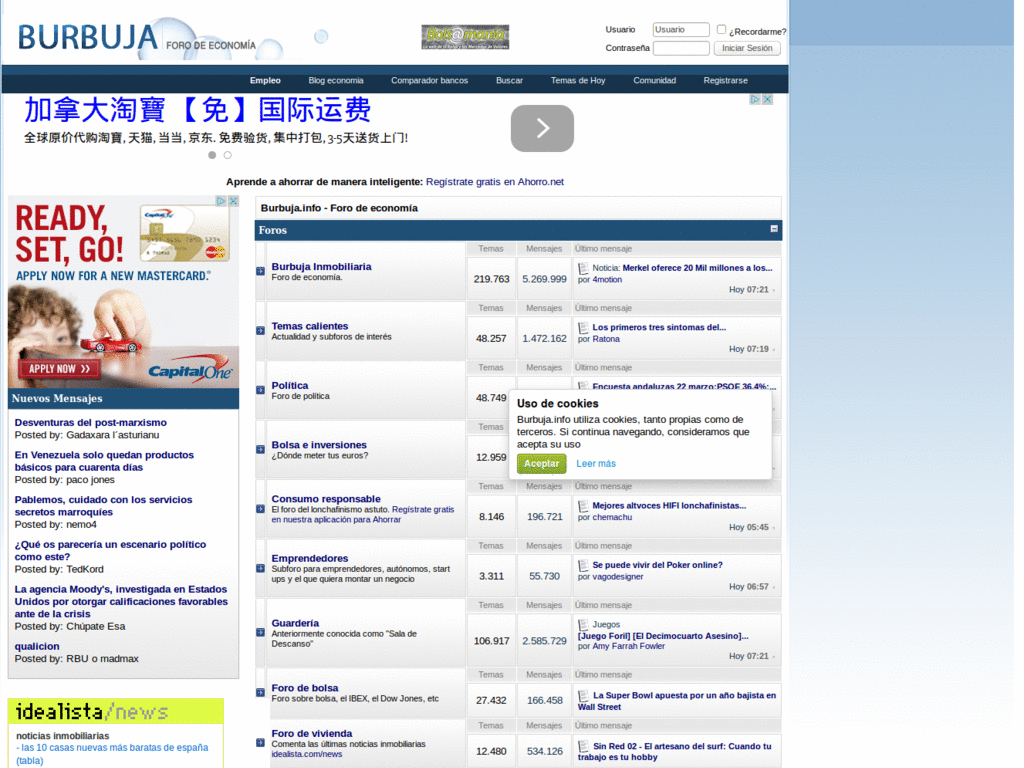Close the top banner ad with the X icon

tap(767, 99)
